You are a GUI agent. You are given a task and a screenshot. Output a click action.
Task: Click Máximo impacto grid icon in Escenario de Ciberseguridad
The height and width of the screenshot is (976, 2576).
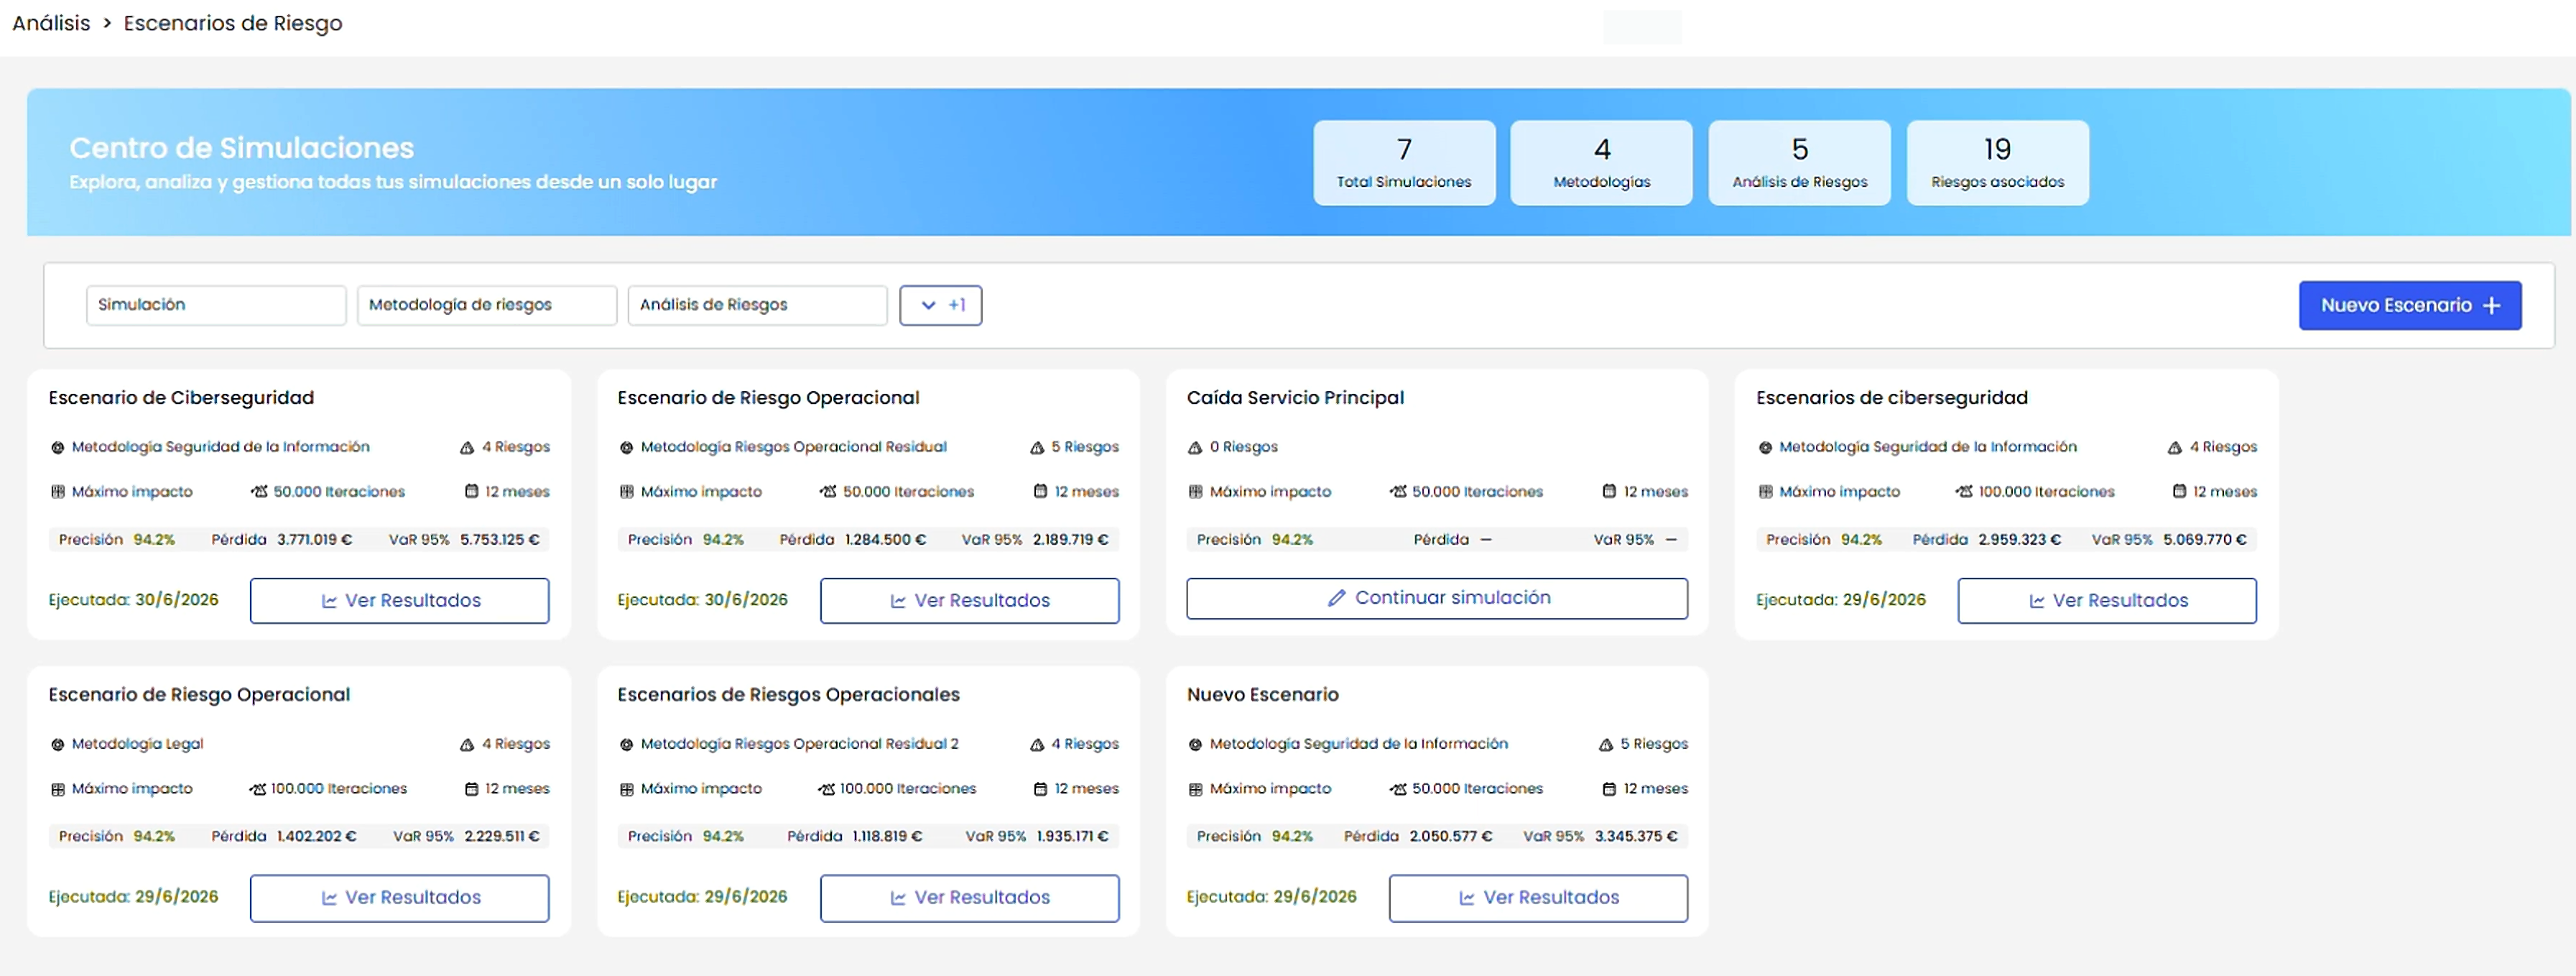[58, 491]
